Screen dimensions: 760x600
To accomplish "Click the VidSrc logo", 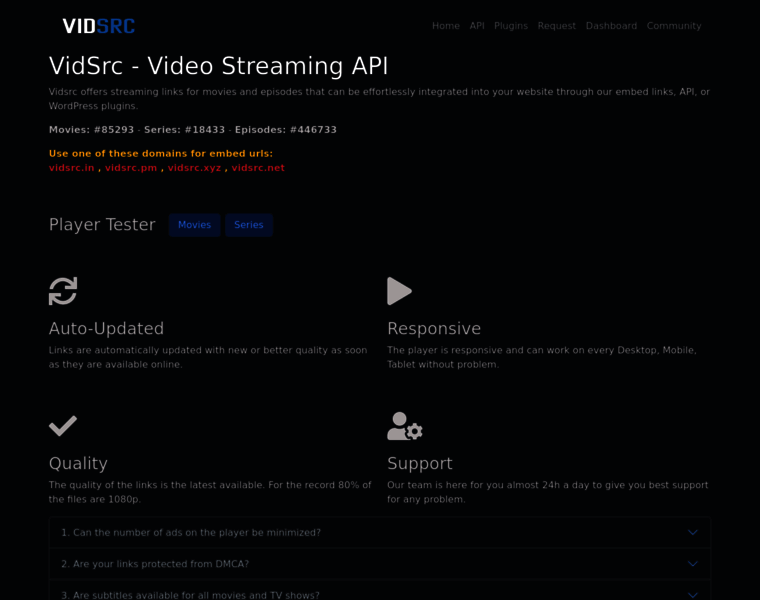I will (x=99, y=26).
